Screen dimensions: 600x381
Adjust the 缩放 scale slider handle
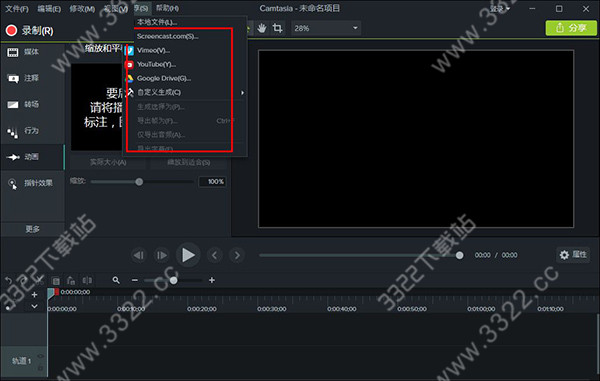(139, 182)
